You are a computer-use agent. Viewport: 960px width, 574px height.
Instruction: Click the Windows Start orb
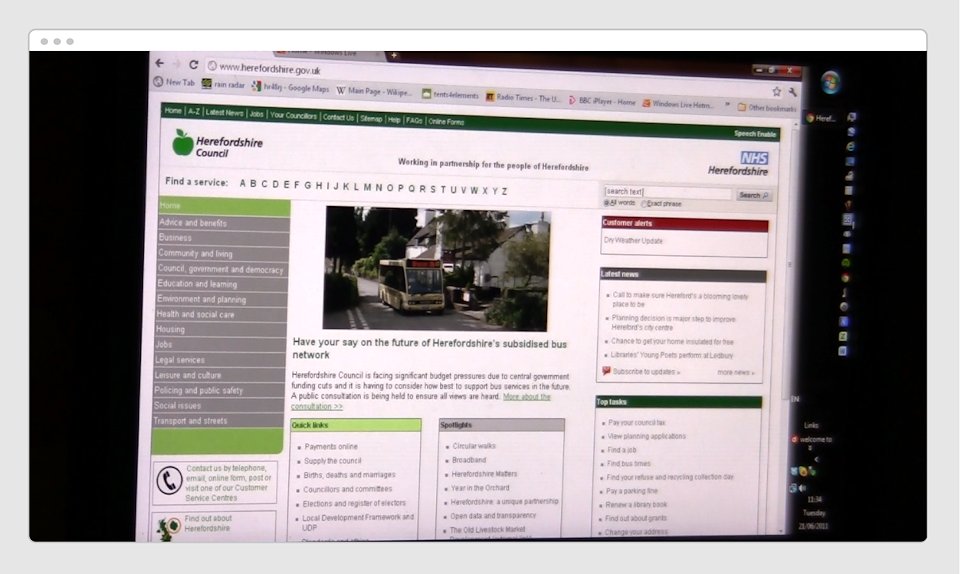pos(830,83)
